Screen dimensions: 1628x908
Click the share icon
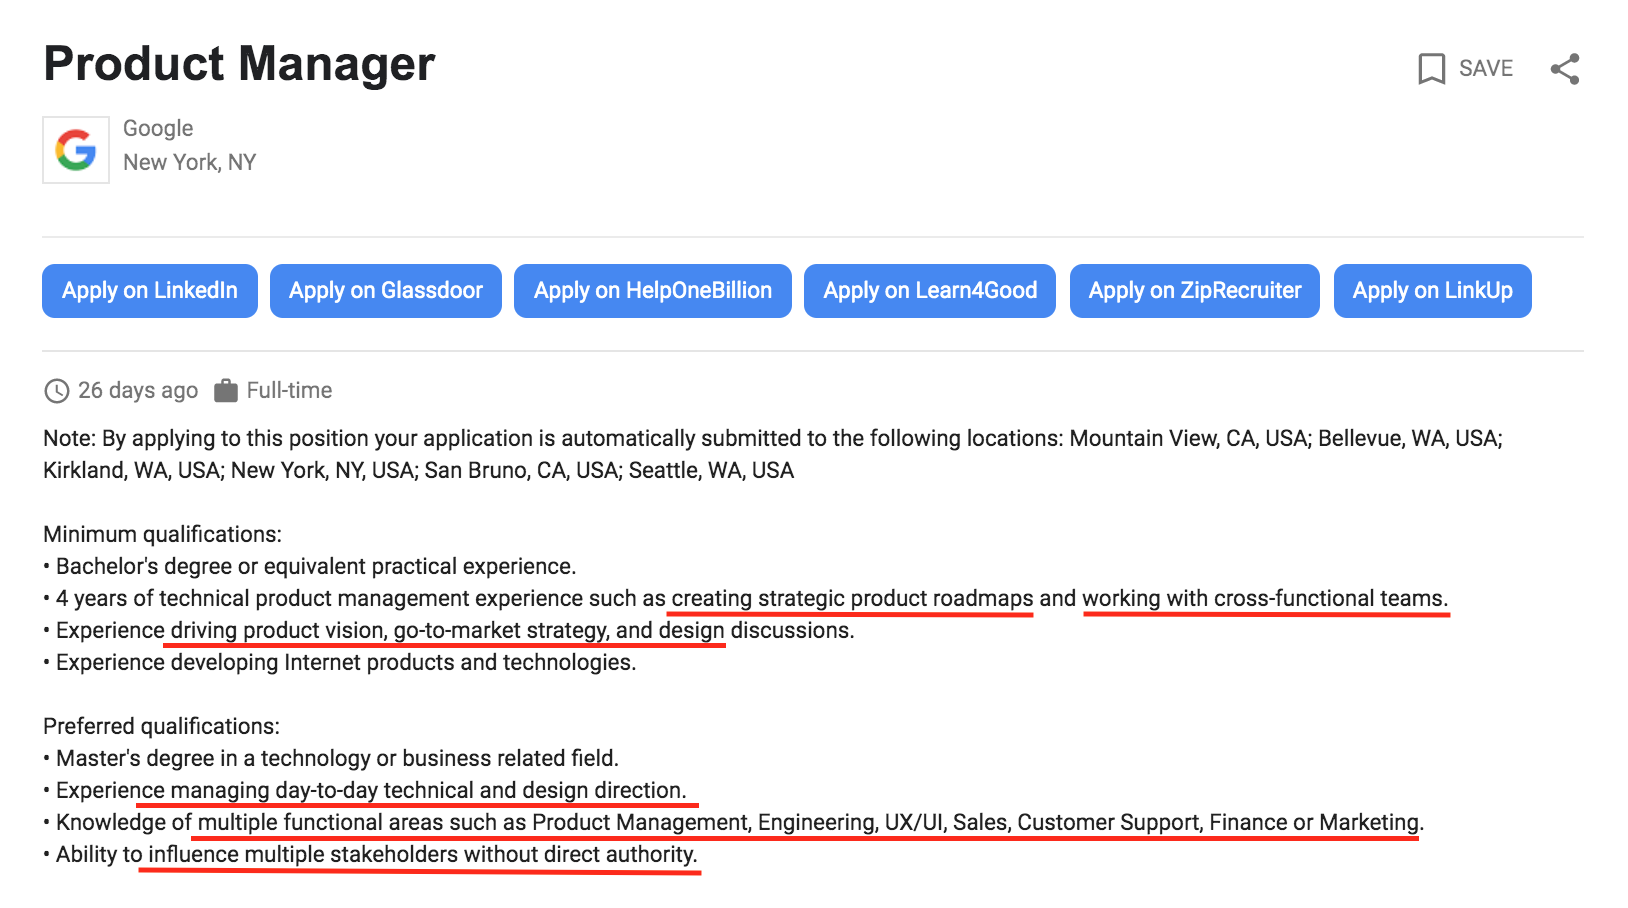(1565, 69)
